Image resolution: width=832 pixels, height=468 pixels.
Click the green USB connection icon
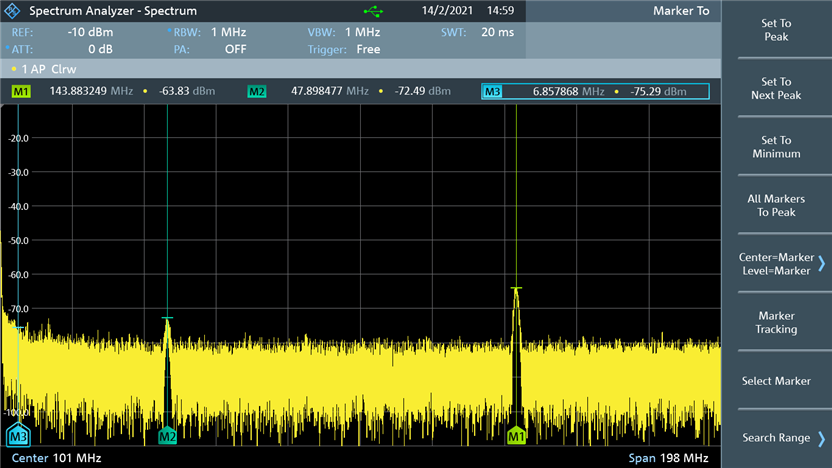373,11
